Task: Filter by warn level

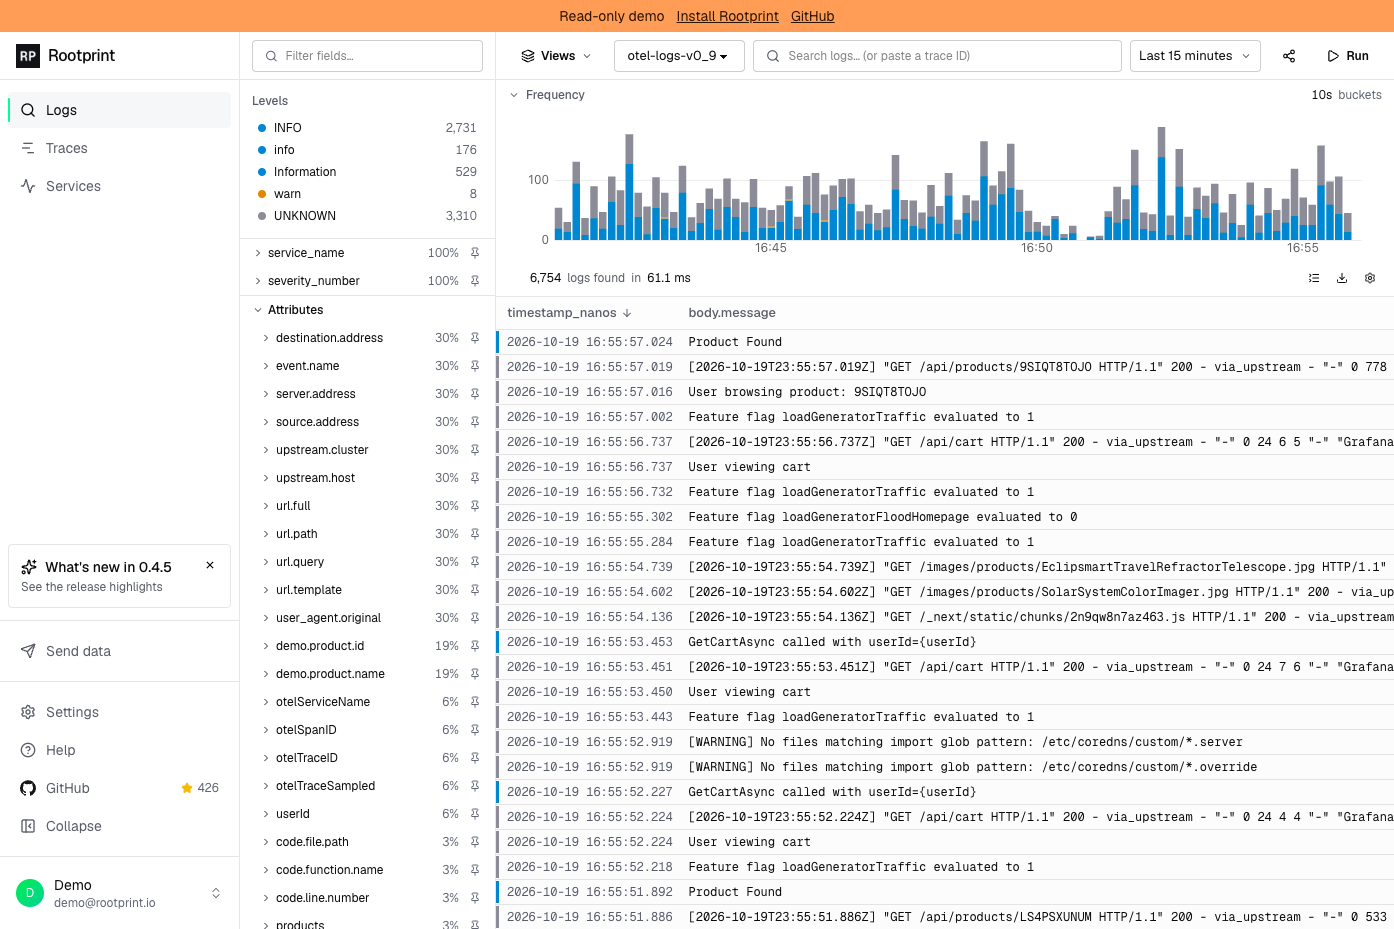Action: pos(367,194)
